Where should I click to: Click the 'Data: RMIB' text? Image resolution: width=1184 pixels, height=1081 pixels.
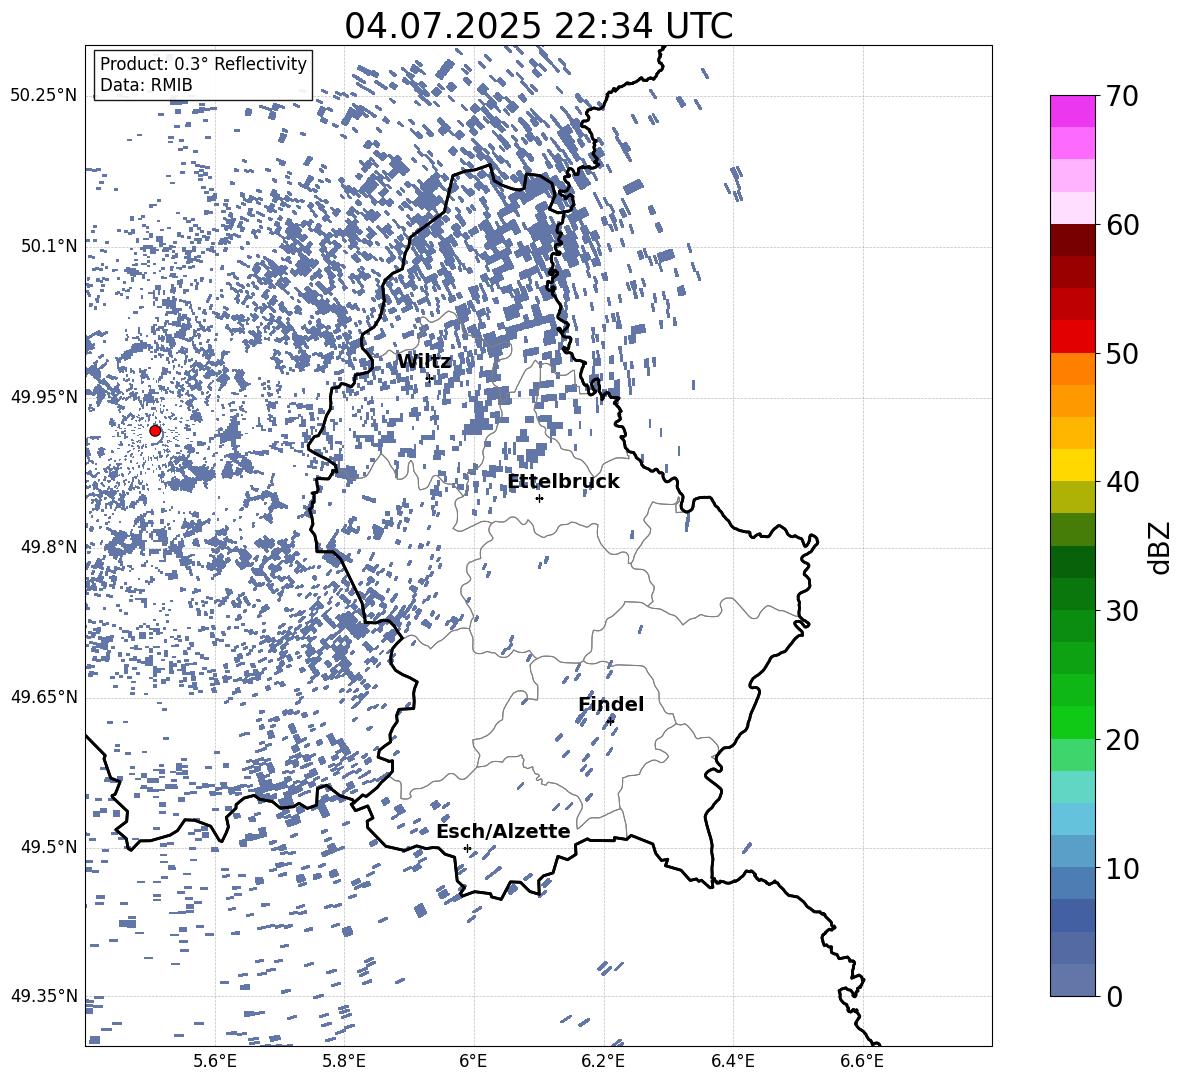(146, 85)
